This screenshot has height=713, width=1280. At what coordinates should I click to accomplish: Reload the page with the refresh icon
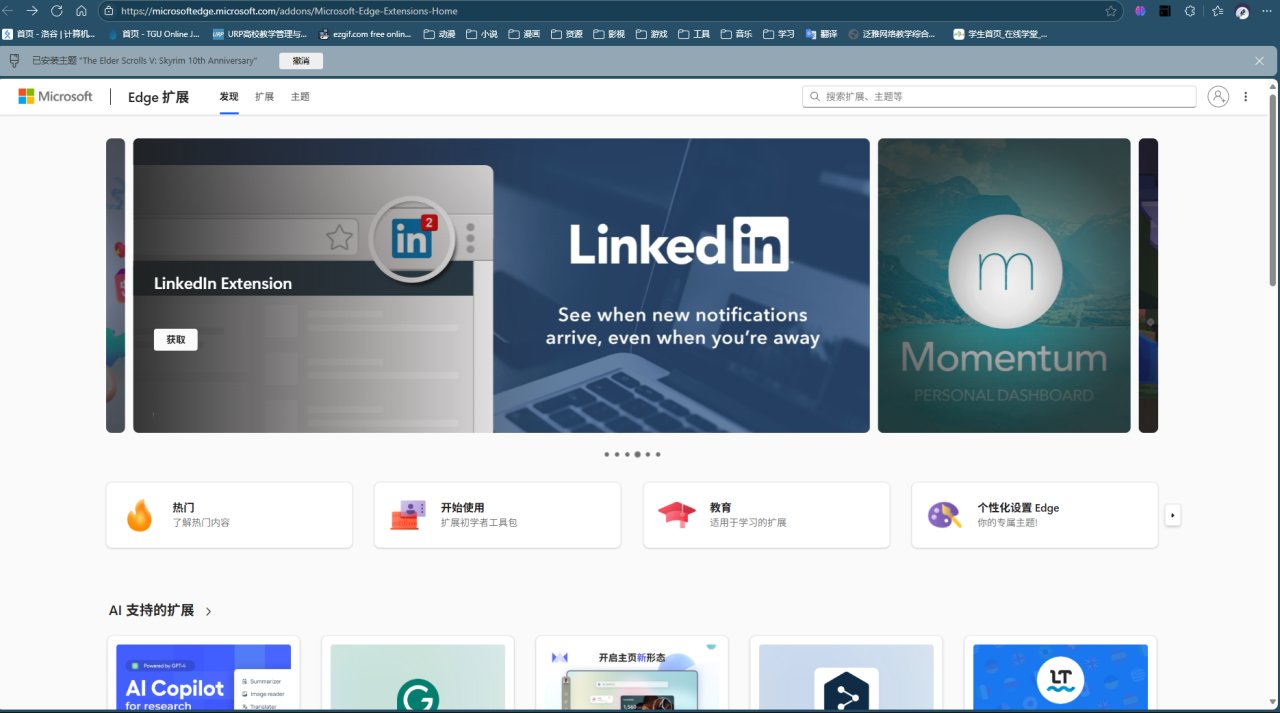coord(57,11)
